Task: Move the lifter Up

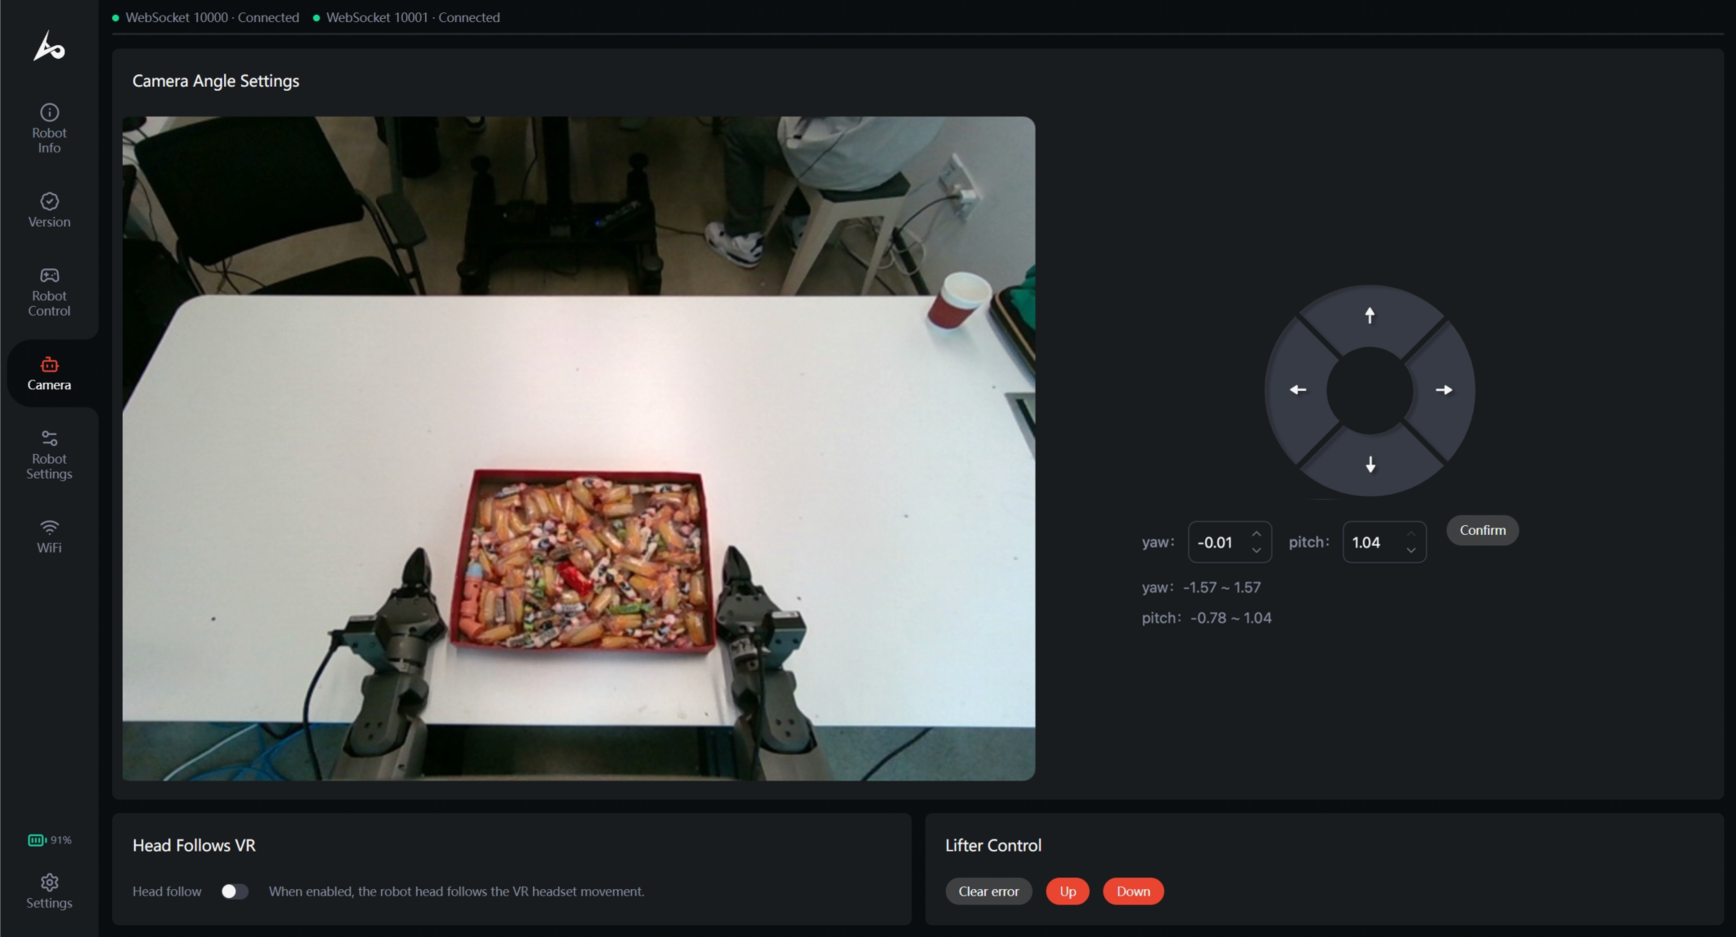Action: [1067, 891]
